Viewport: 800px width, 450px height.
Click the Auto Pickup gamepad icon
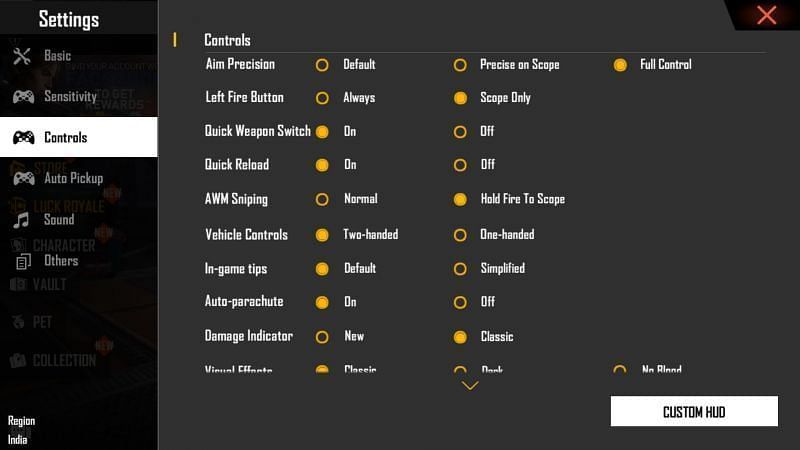point(22,179)
